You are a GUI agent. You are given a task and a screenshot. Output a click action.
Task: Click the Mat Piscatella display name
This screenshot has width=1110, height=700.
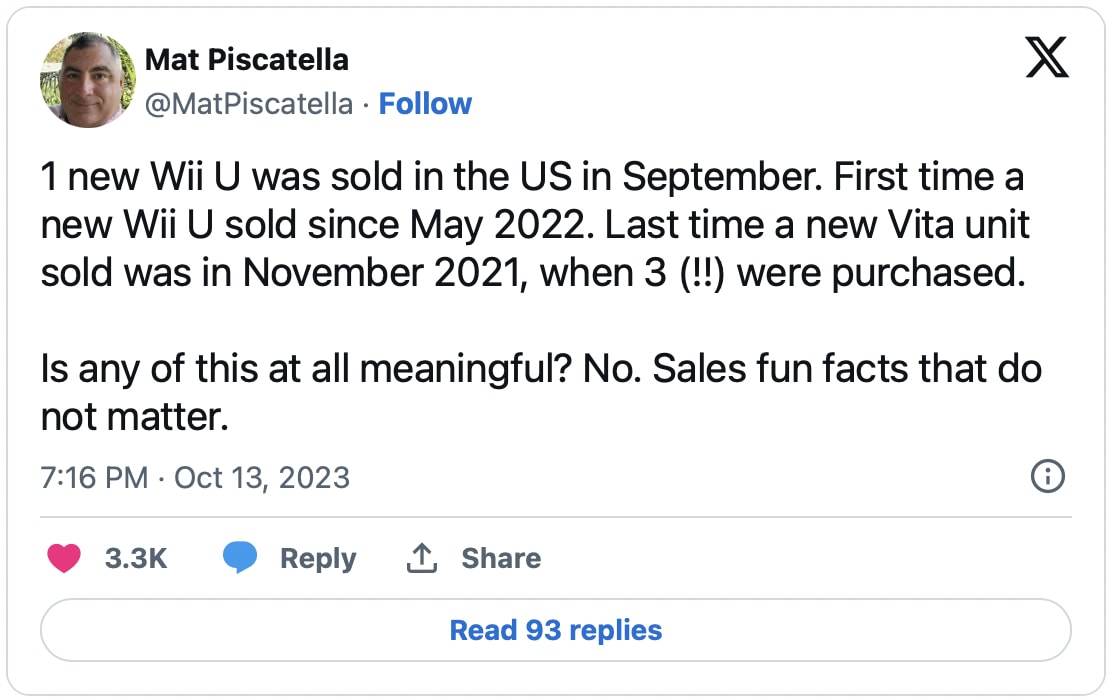tap(246, 60)
